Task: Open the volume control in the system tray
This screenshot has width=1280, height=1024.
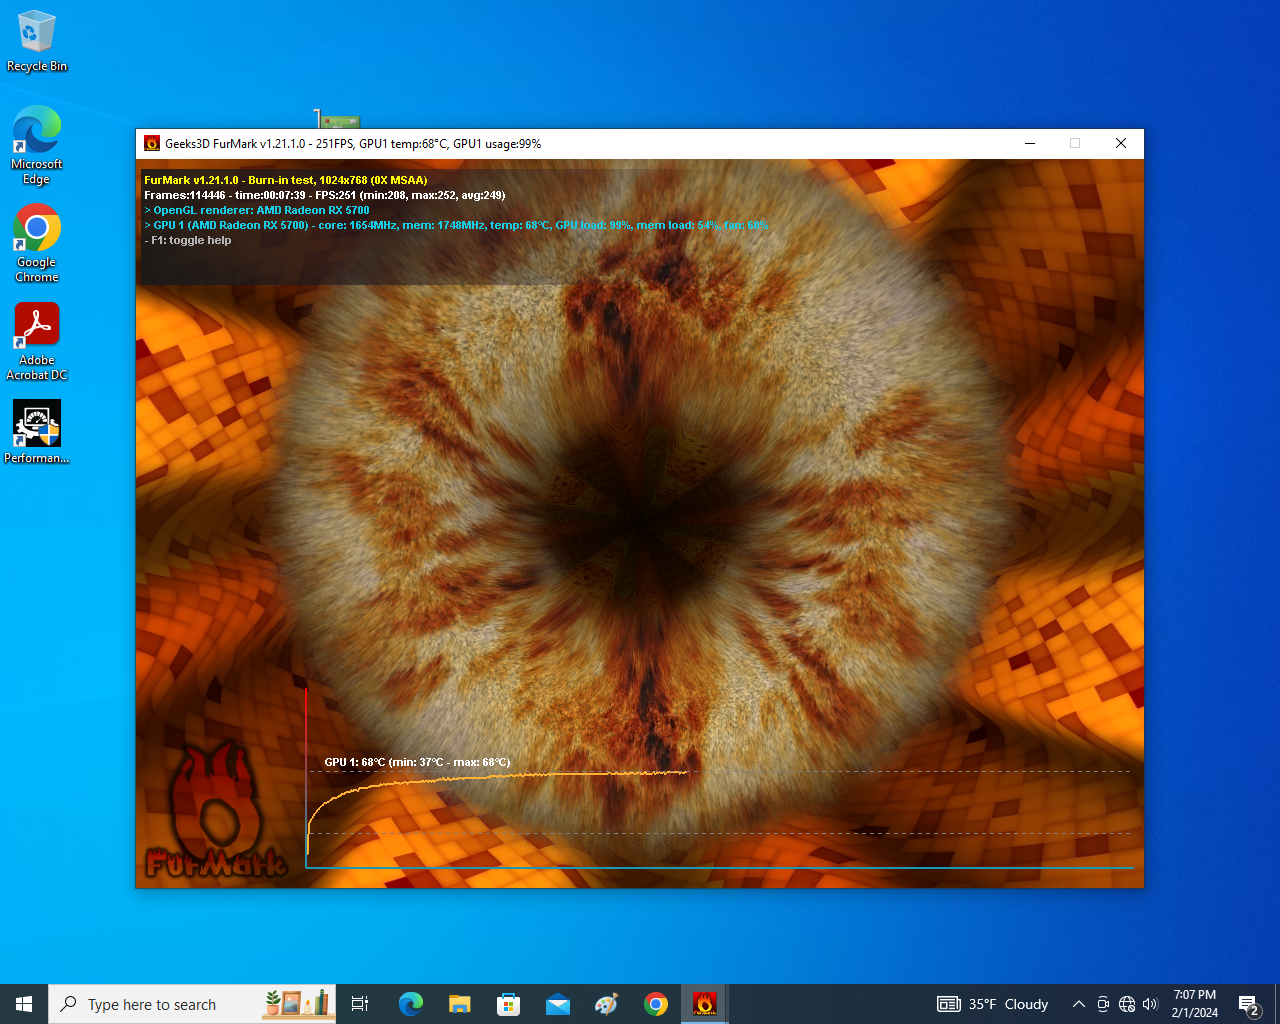Action: tap(1150, 1004)
